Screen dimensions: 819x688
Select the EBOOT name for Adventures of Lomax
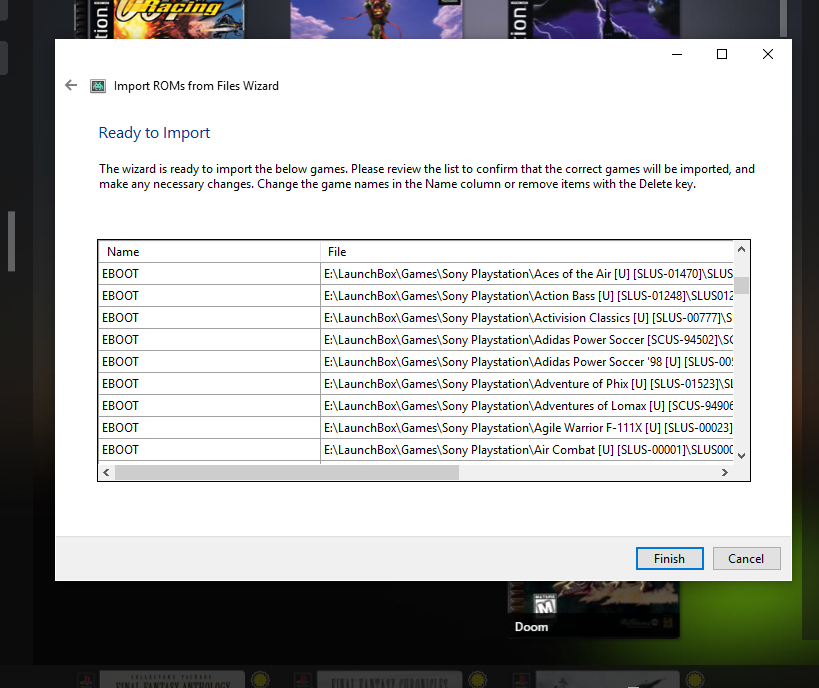[209, 405]
